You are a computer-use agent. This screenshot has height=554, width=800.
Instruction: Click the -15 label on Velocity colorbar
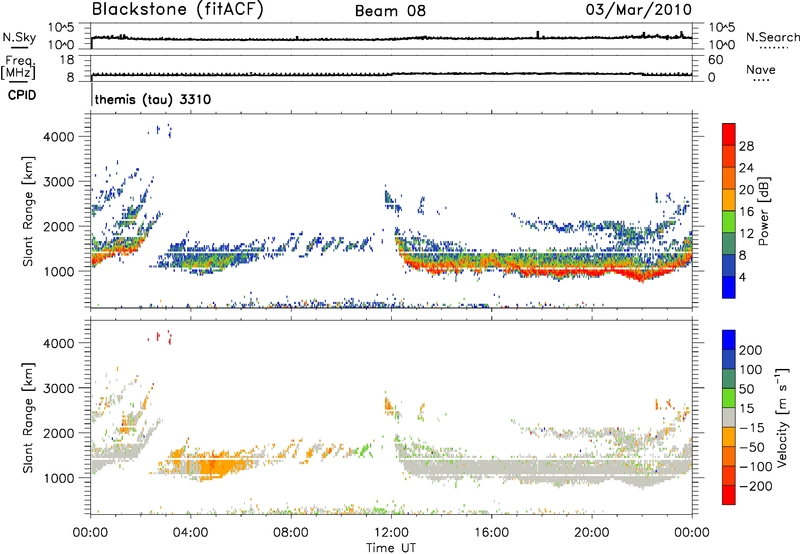pyautogui.click(x=752, y=428)
